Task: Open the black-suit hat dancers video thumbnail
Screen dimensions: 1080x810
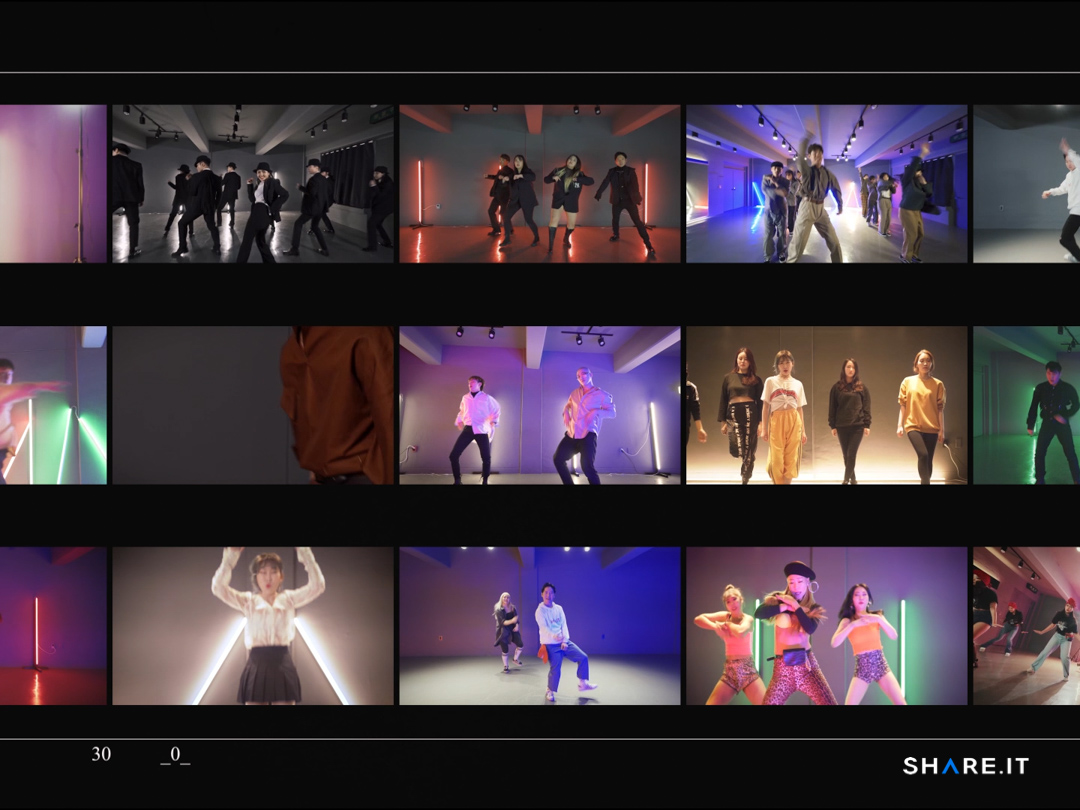Action: tap(253, 184)
